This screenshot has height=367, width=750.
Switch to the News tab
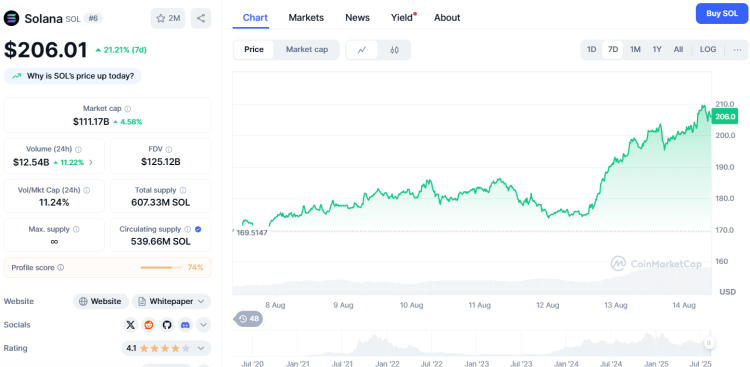pos(357,18)
